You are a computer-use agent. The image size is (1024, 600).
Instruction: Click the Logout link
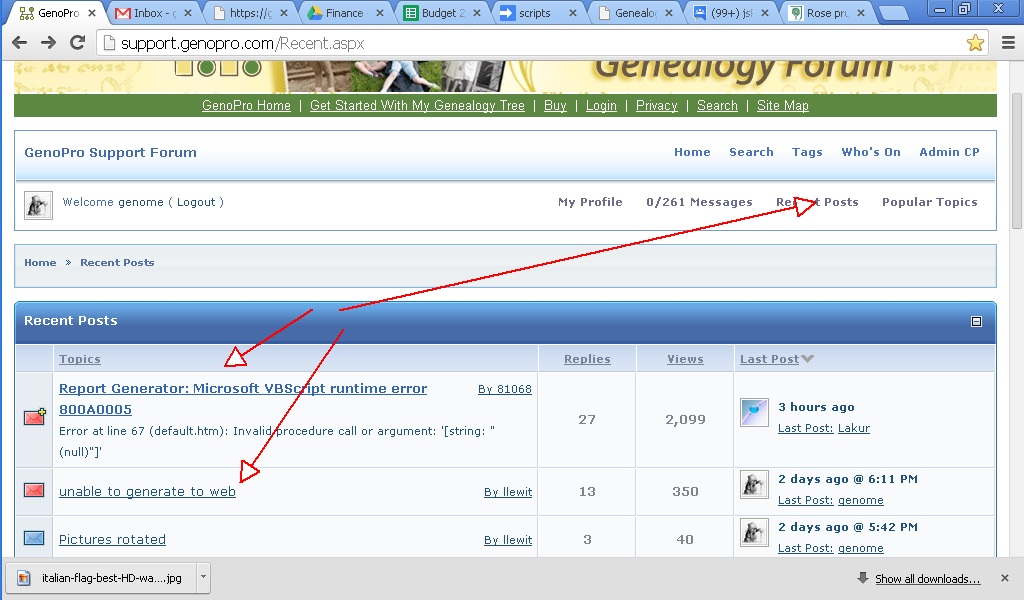click(x=196, y=202)
